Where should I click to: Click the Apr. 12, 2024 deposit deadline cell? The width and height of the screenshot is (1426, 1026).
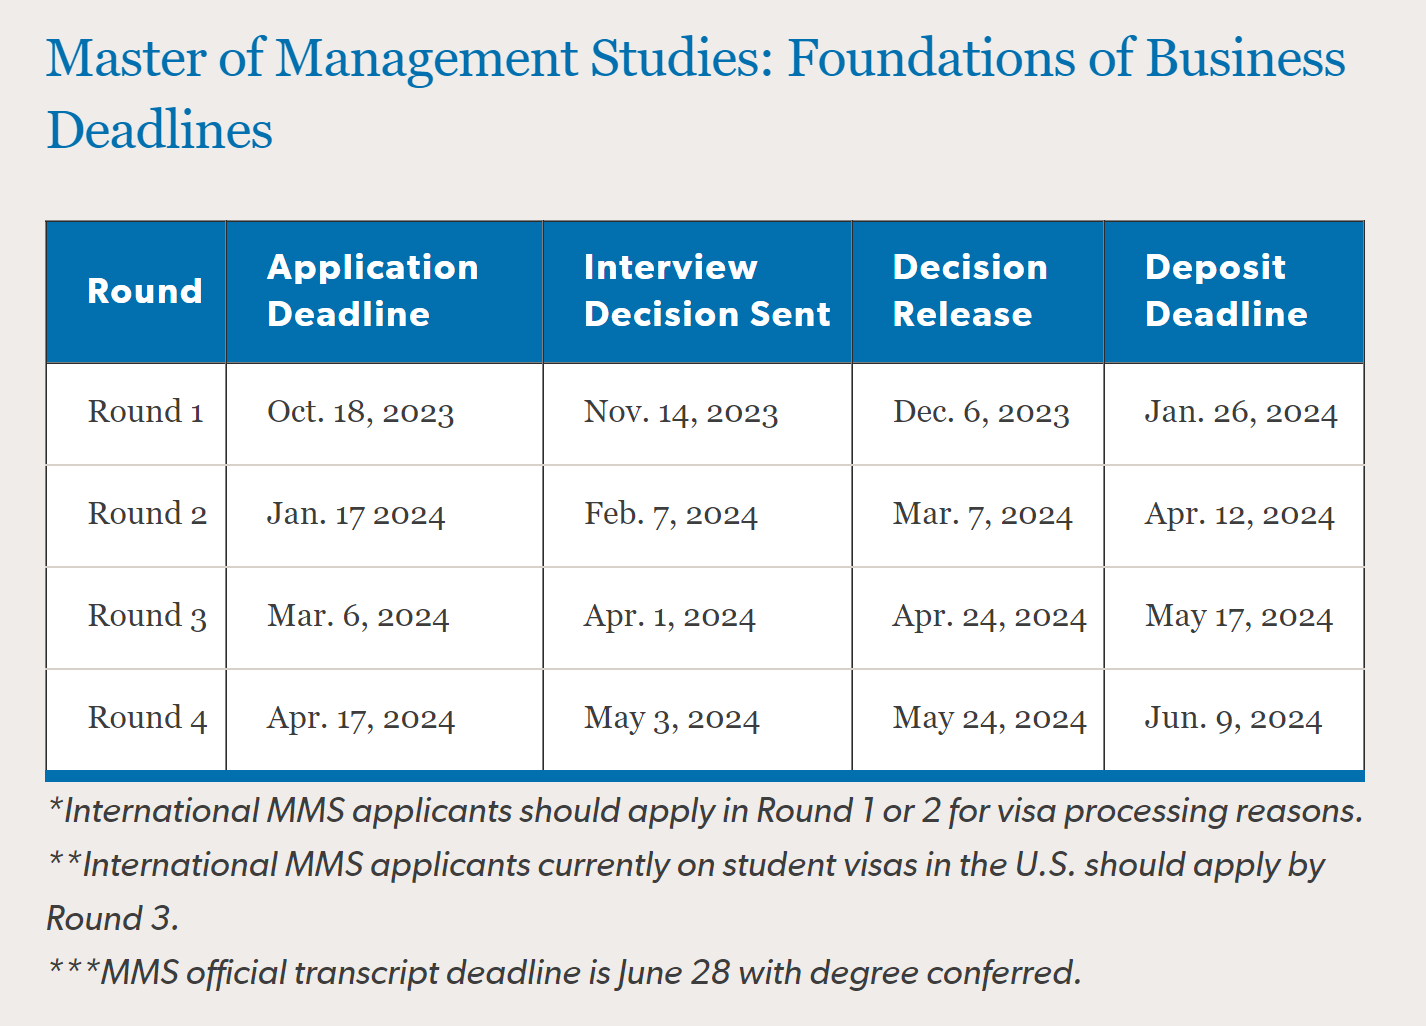[1239, 514]
